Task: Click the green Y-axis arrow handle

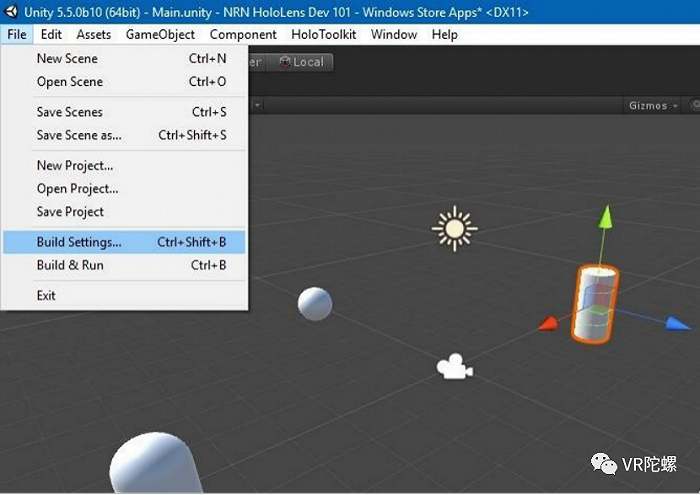Action: [605, 217]
